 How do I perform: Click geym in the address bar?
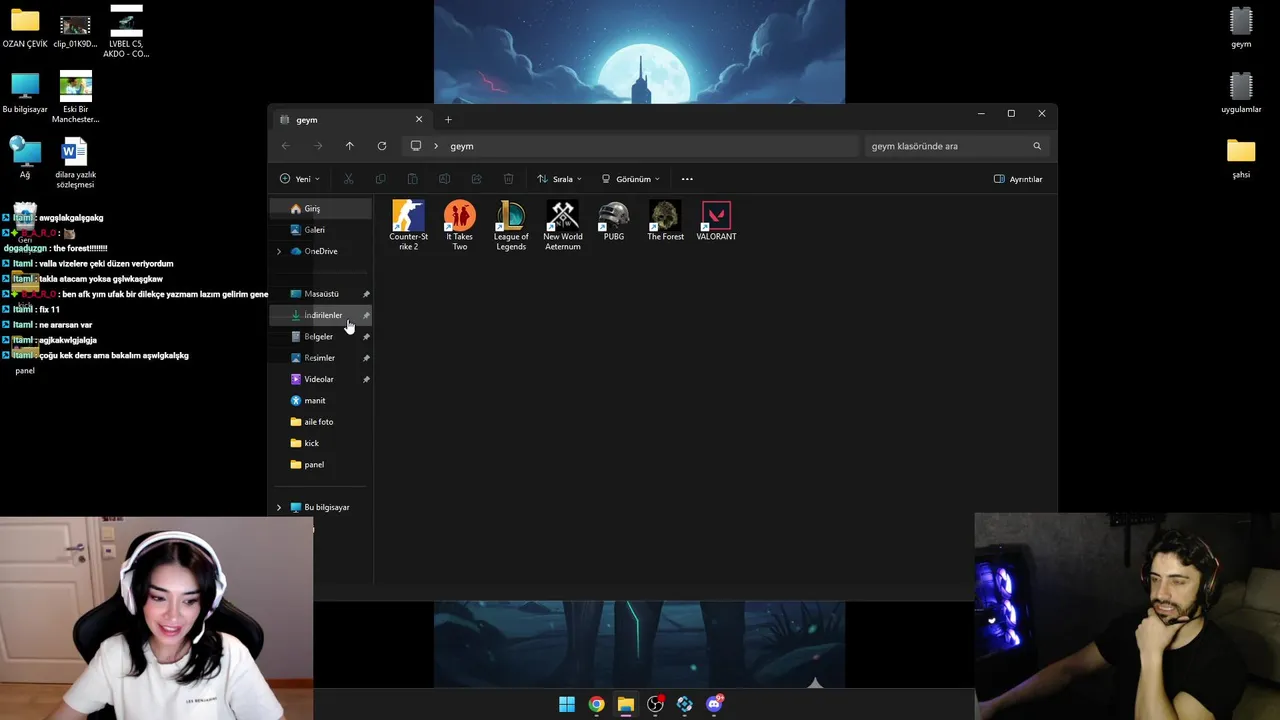tap(462, 146)
